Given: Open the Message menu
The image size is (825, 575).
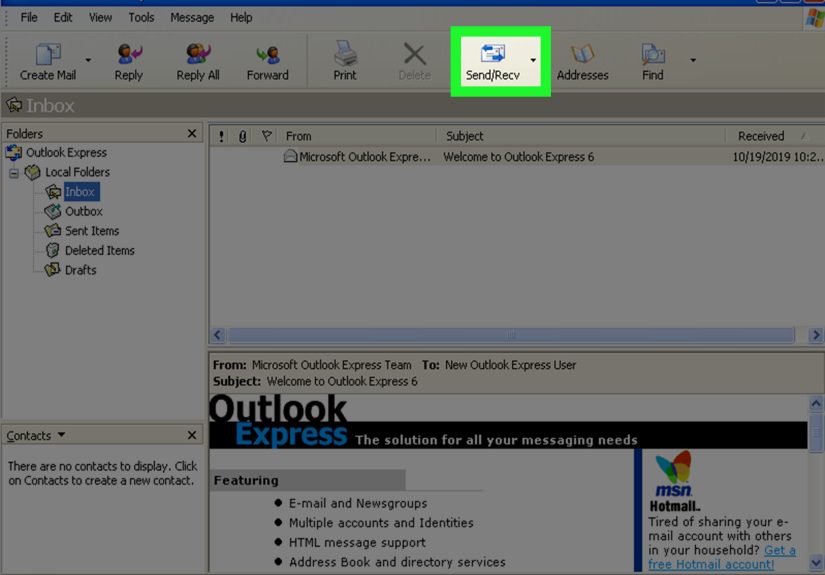Looking at the screenshot, I should click(192, 18).
